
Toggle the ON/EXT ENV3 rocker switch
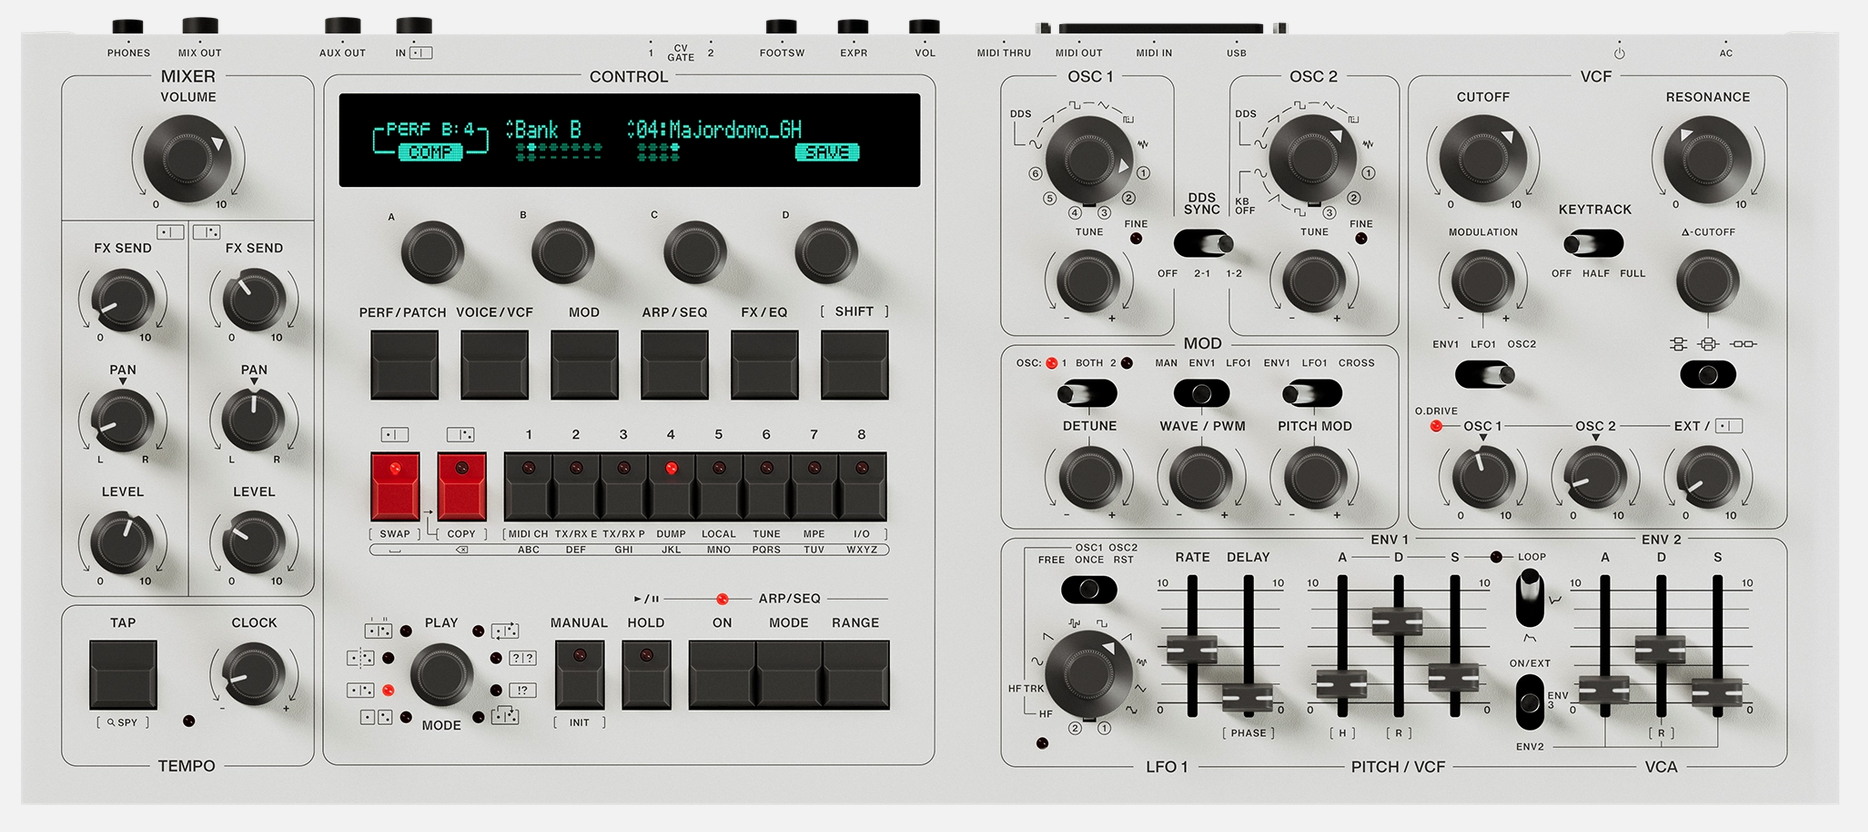[x=1529, y=702]
